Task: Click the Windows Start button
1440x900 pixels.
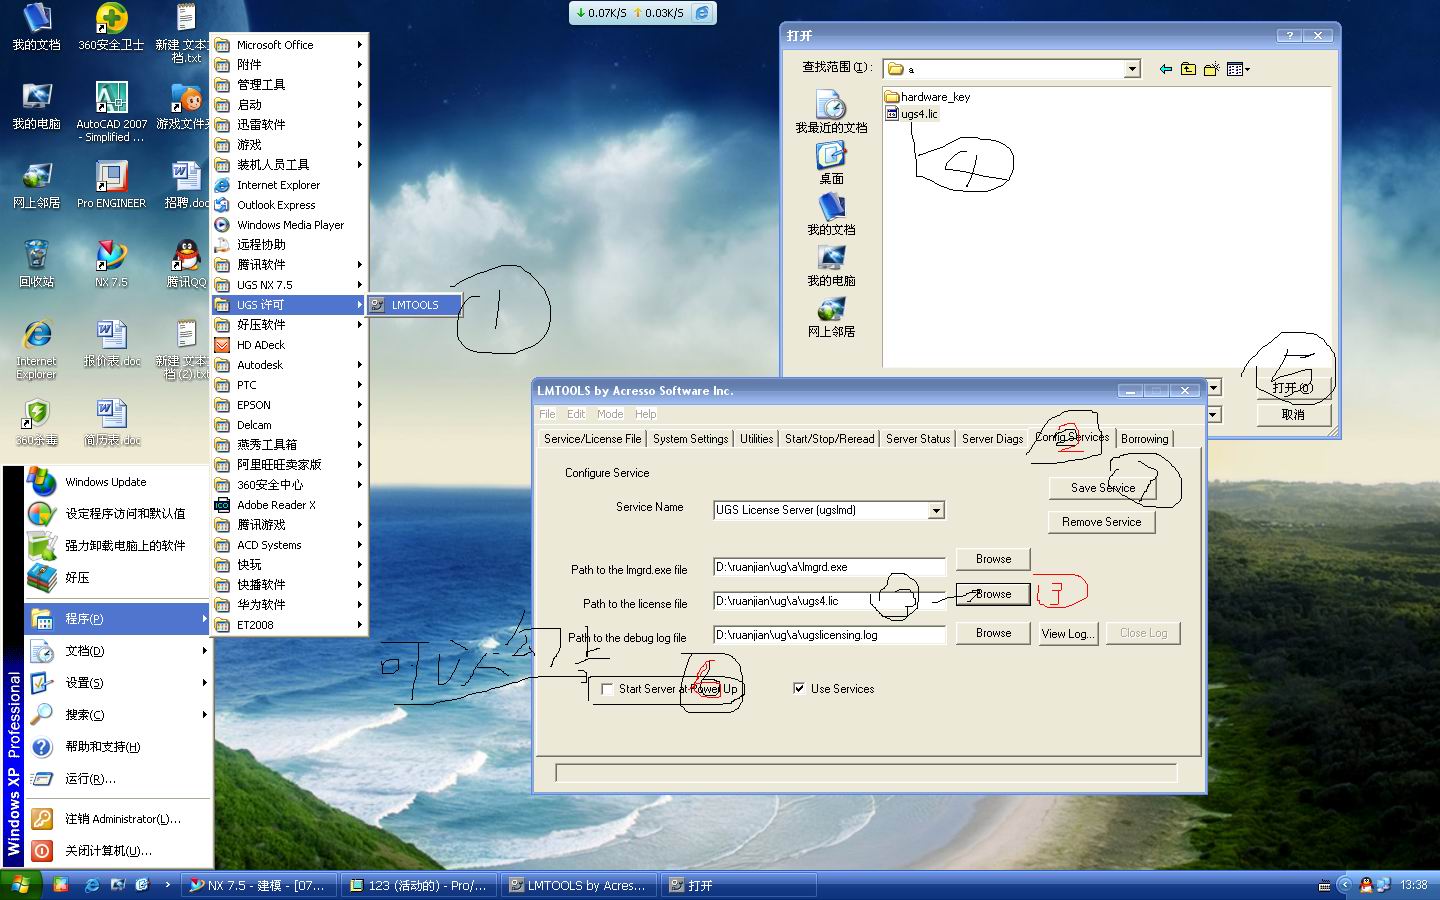Action: tap(20, 885)
